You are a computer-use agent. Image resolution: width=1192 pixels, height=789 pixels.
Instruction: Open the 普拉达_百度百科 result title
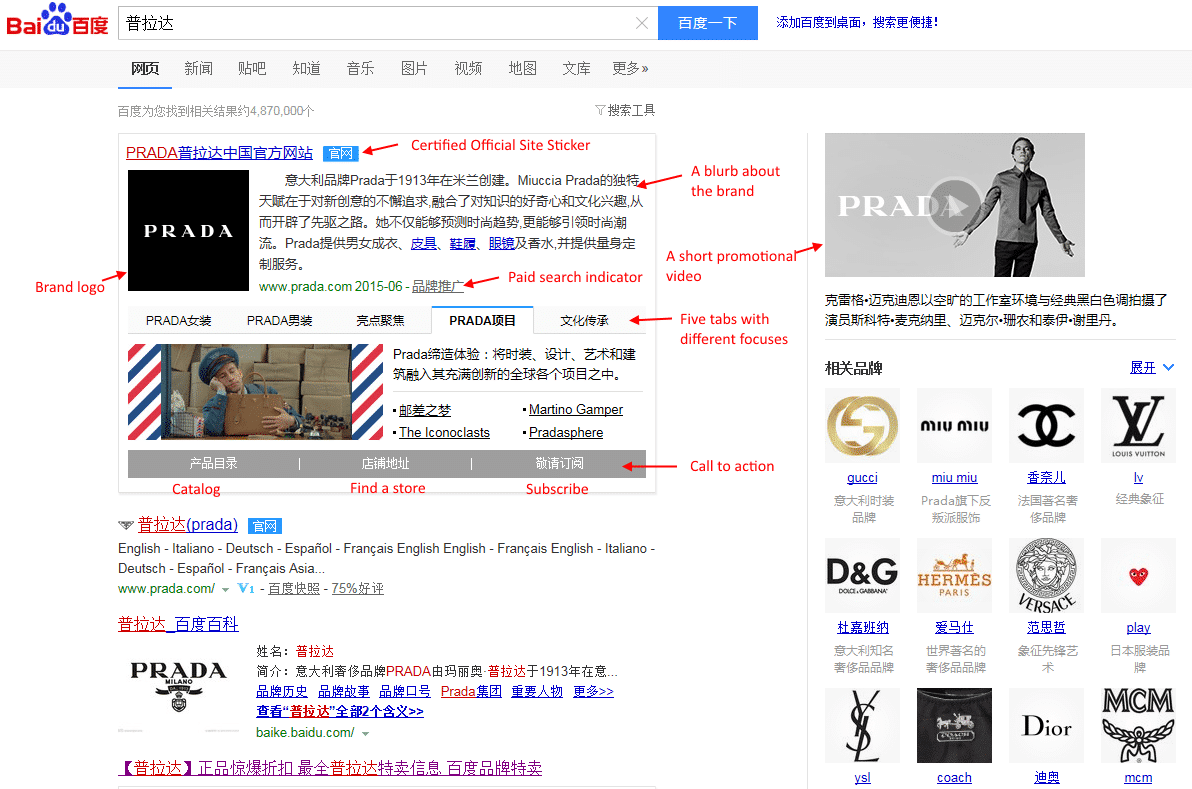click(x=178, y=624)
